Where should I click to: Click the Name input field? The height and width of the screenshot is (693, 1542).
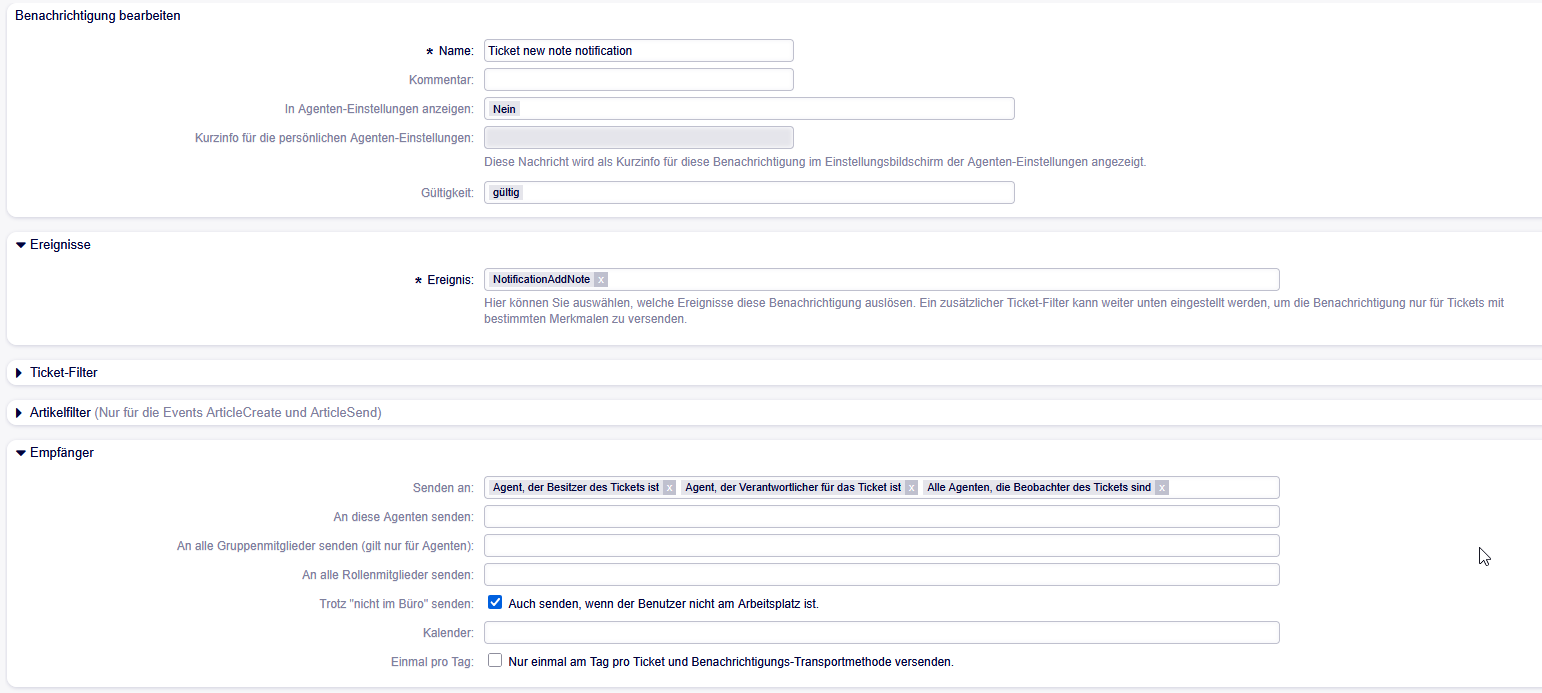coord(638,51)
